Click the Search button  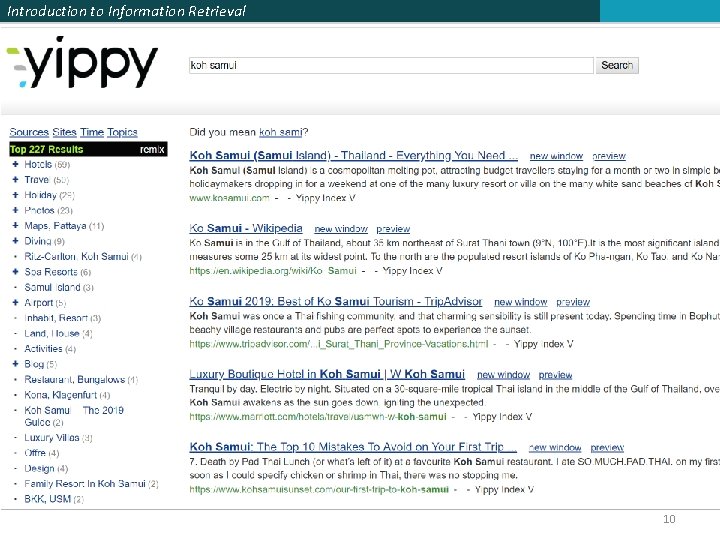[x=617, y=65]
